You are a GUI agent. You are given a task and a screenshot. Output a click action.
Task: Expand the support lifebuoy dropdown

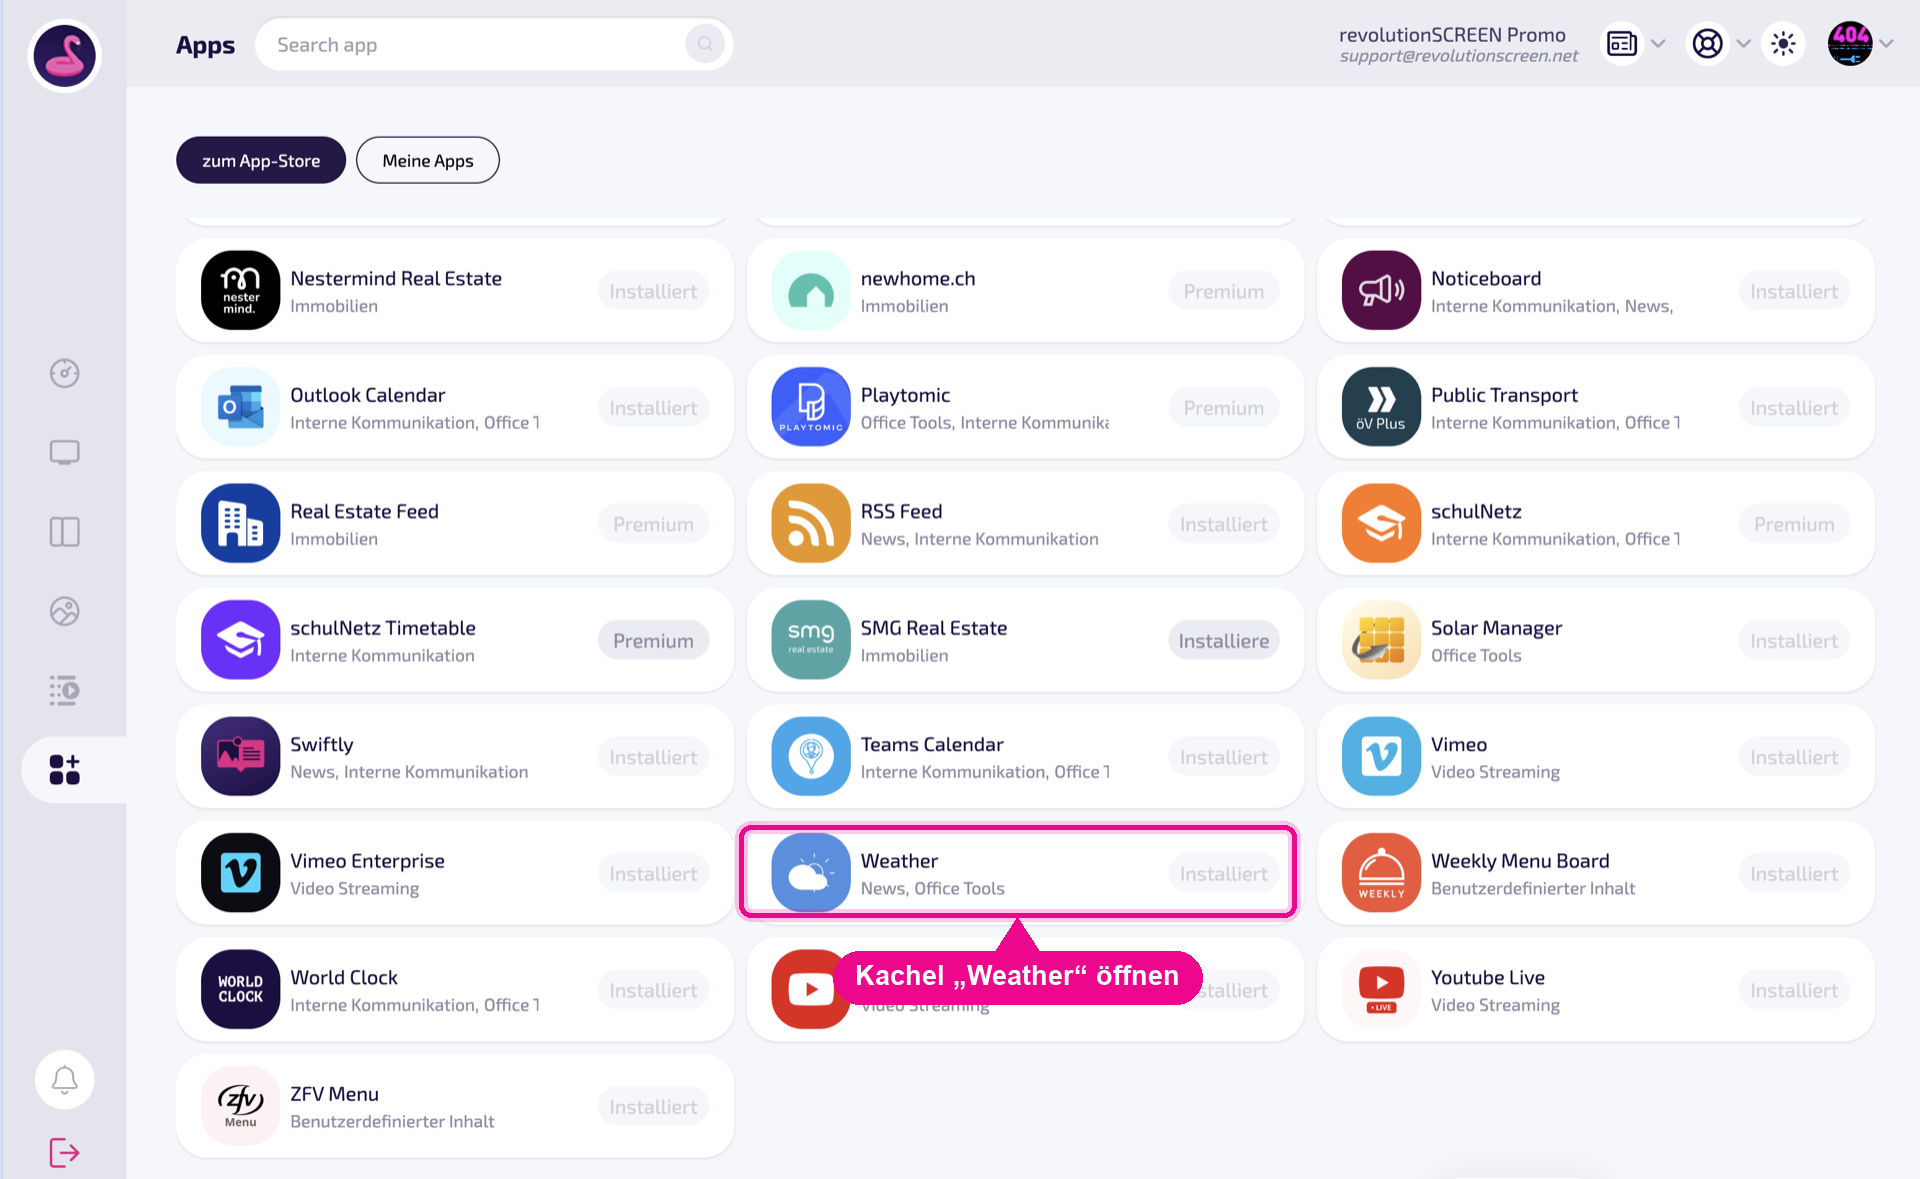pos(1743,44)
